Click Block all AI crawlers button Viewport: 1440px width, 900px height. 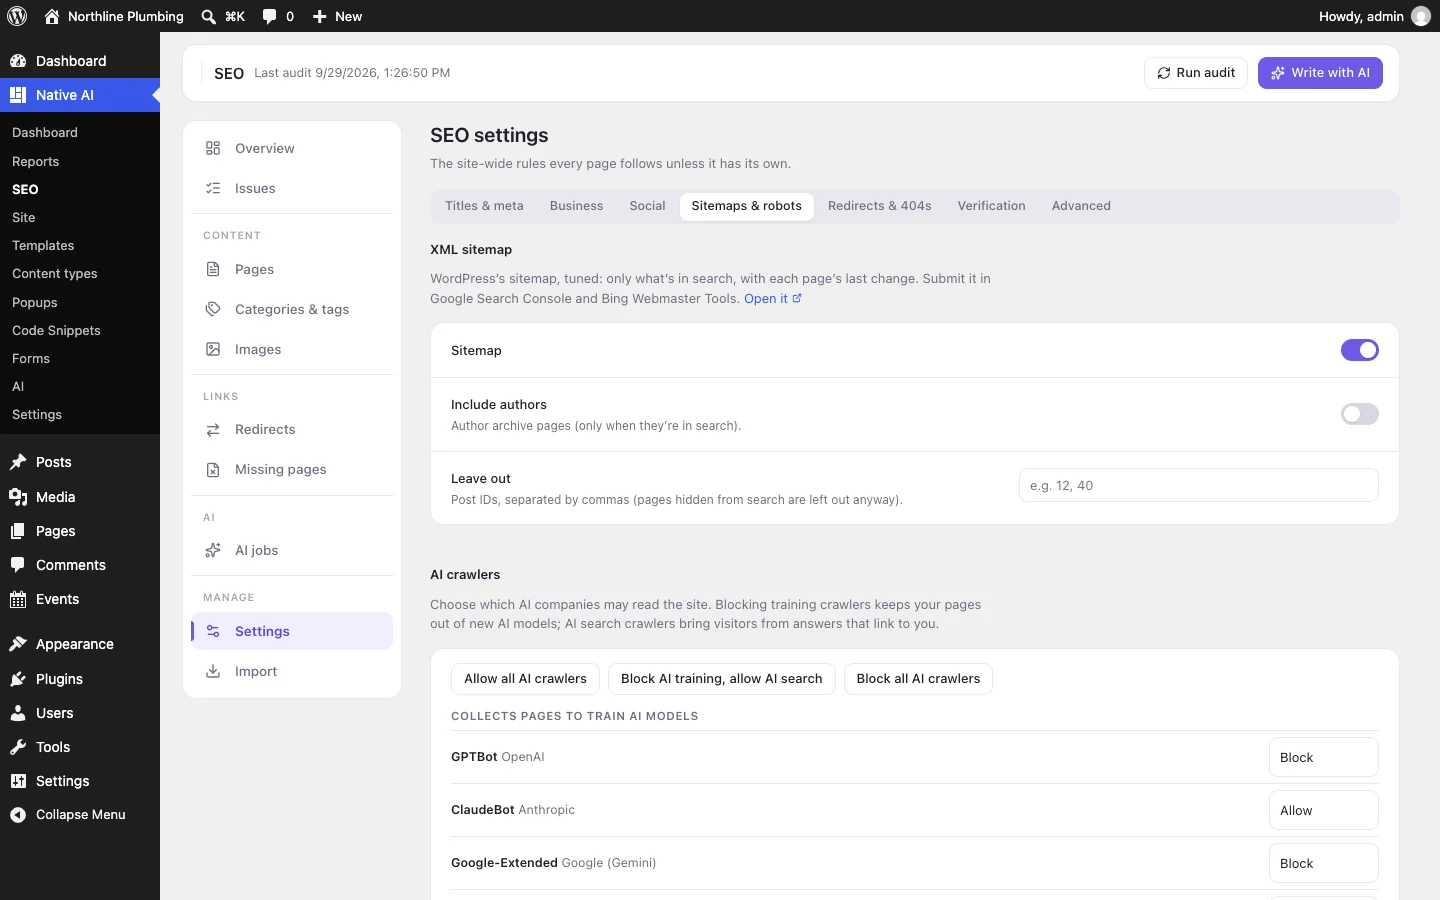918,679
